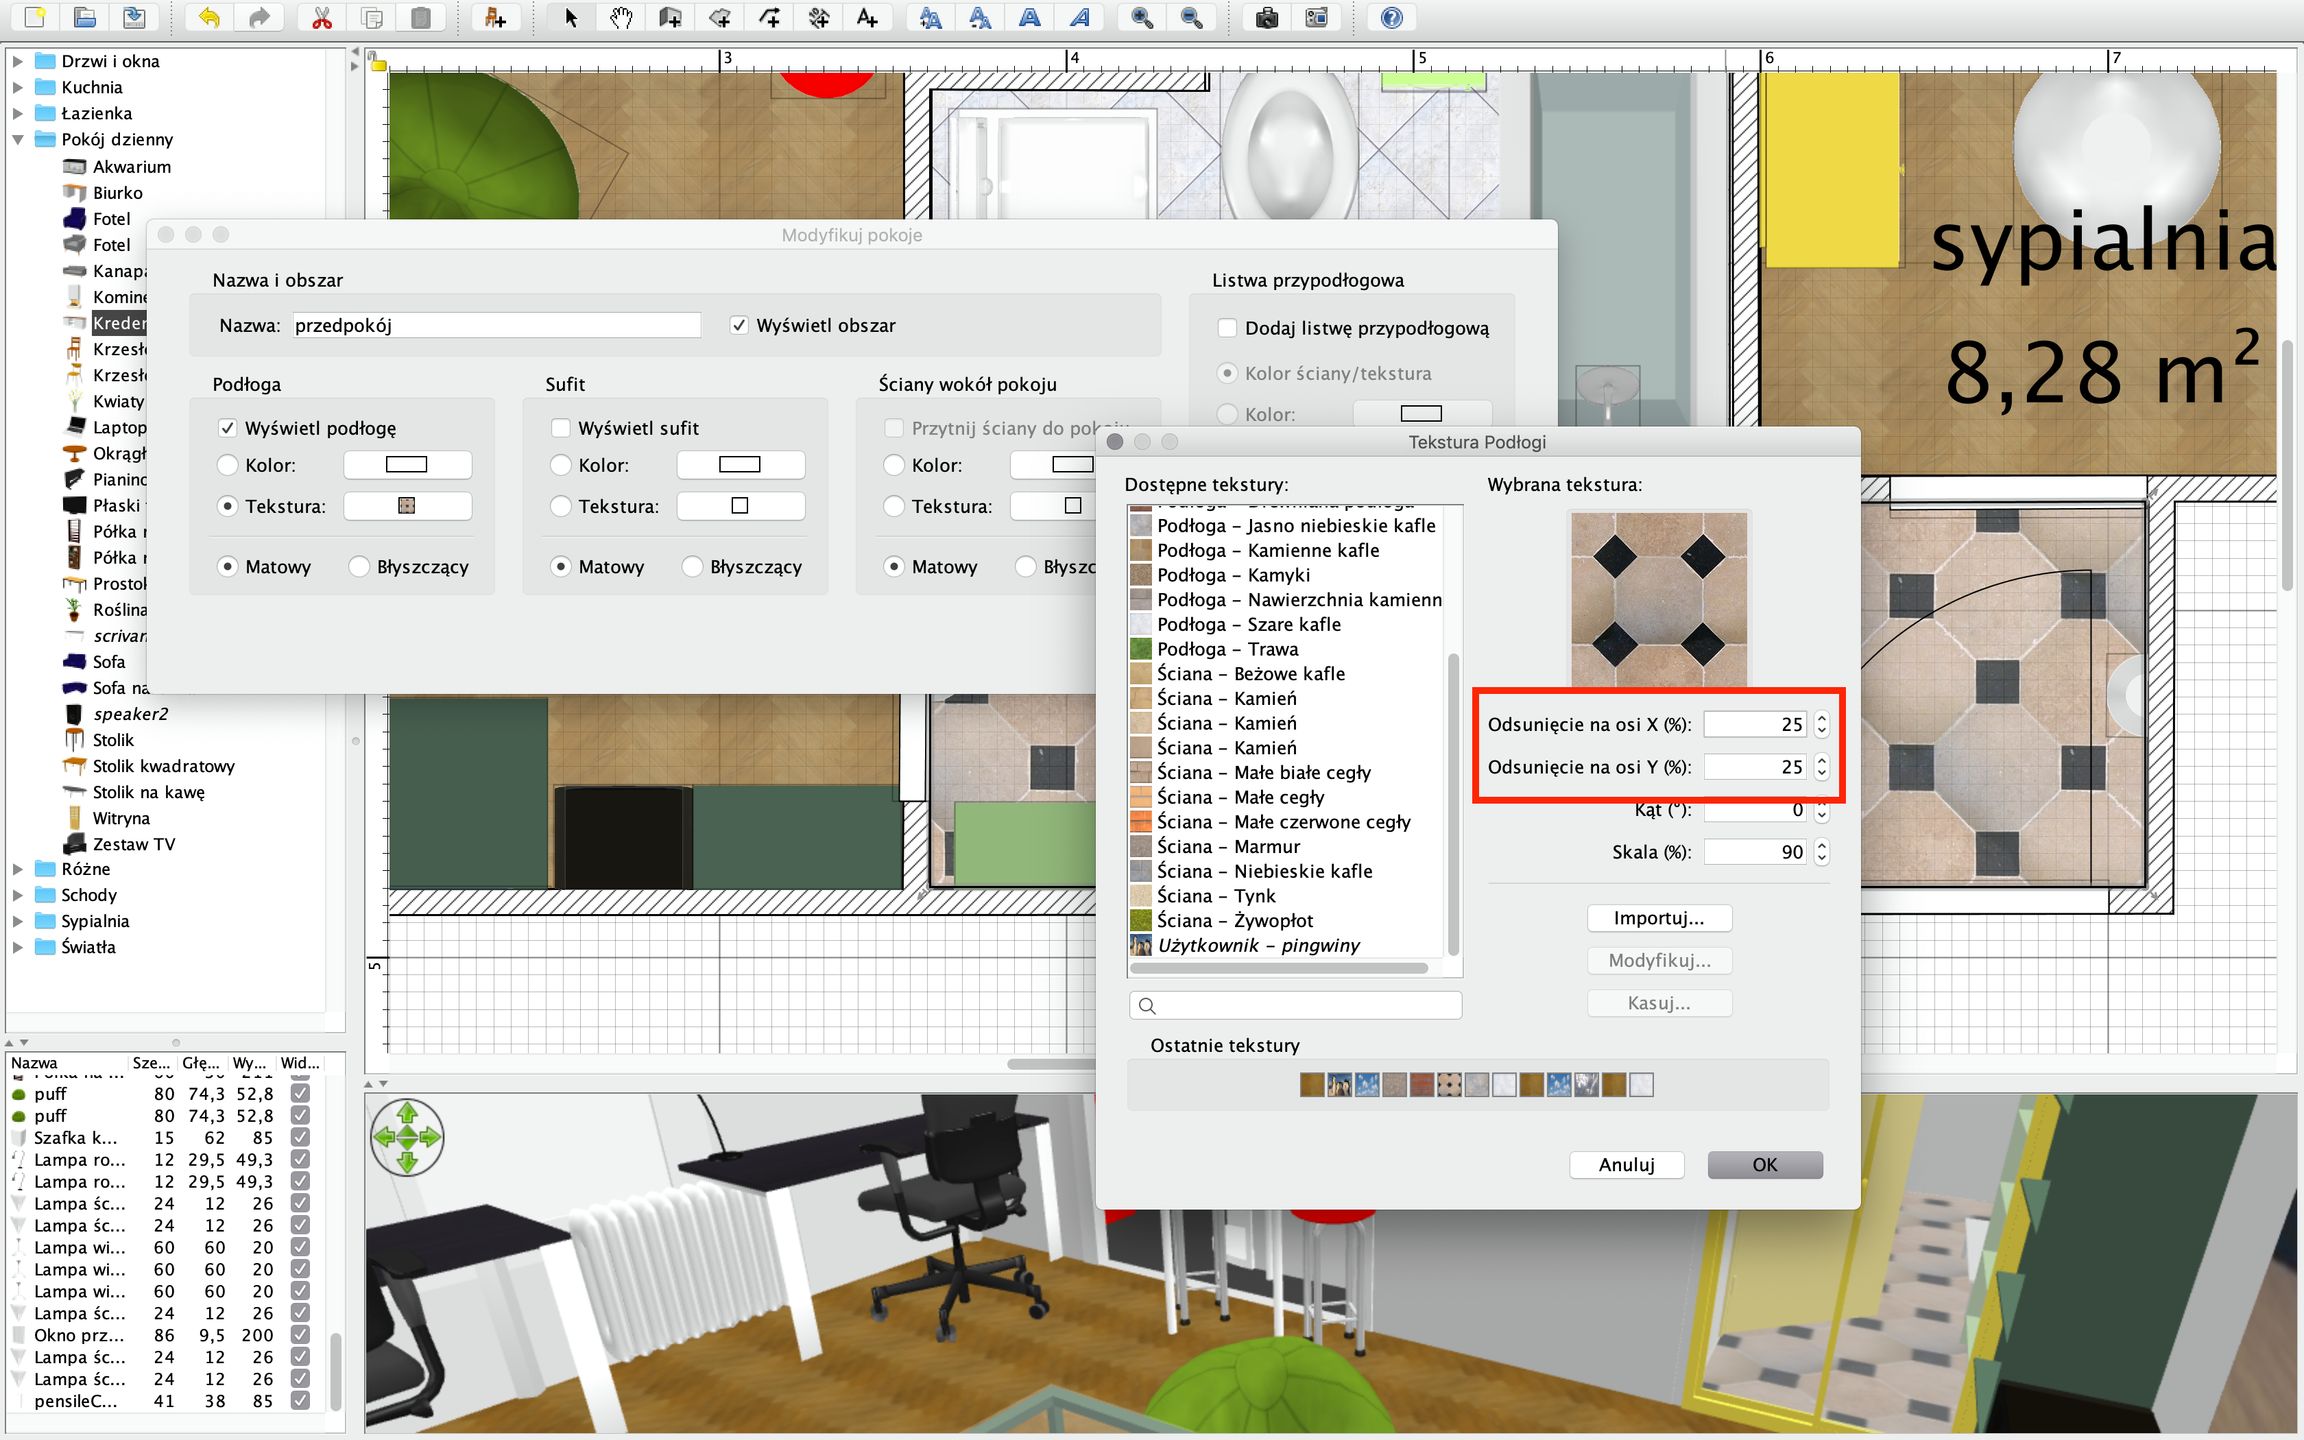This screenshot has height=1440, width=2304.
Task: Click the Add text label tool
Action: (x=867, y=18)
